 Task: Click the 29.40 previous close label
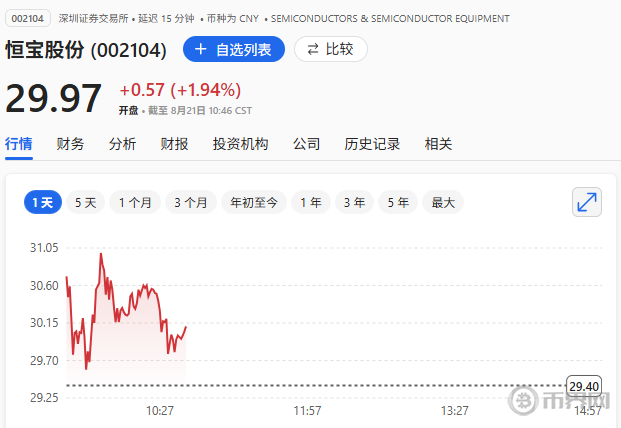pyautogui.click(x=584, y=386)
